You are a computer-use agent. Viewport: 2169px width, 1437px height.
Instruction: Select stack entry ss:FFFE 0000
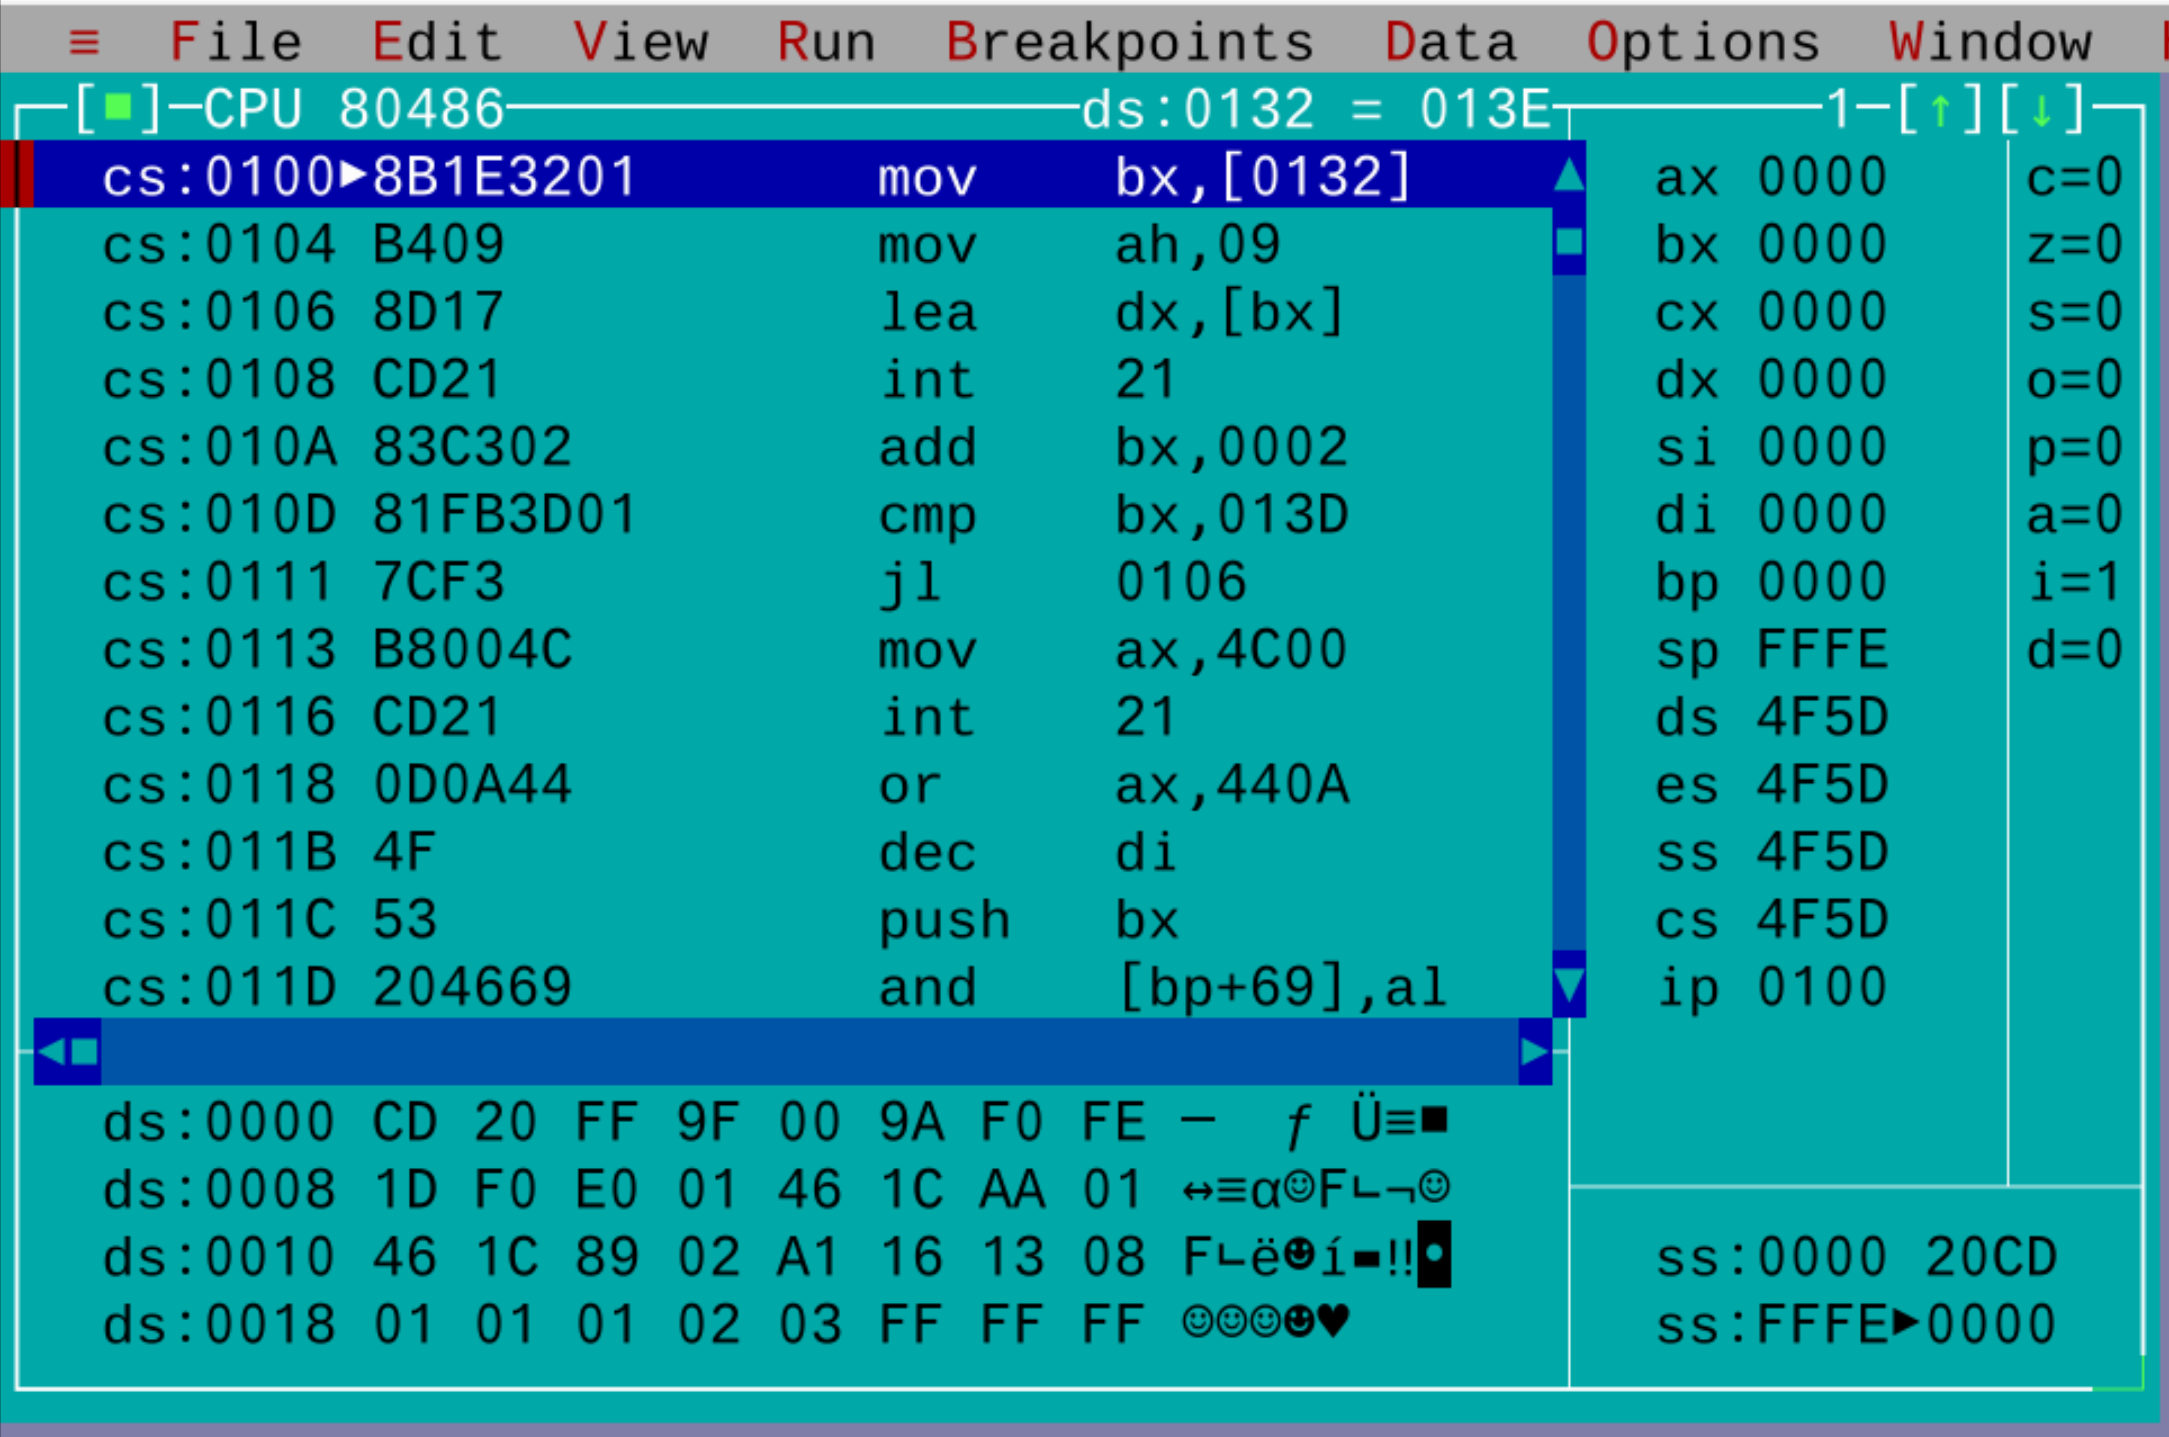1856,1324
